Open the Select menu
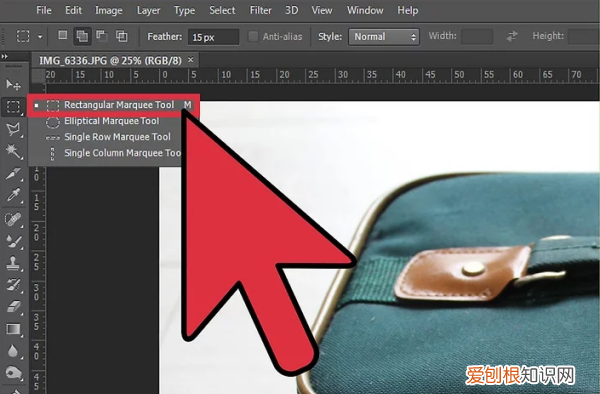Image resolution: width=600 pixels, height=394 pixels. tap(222, 10)
